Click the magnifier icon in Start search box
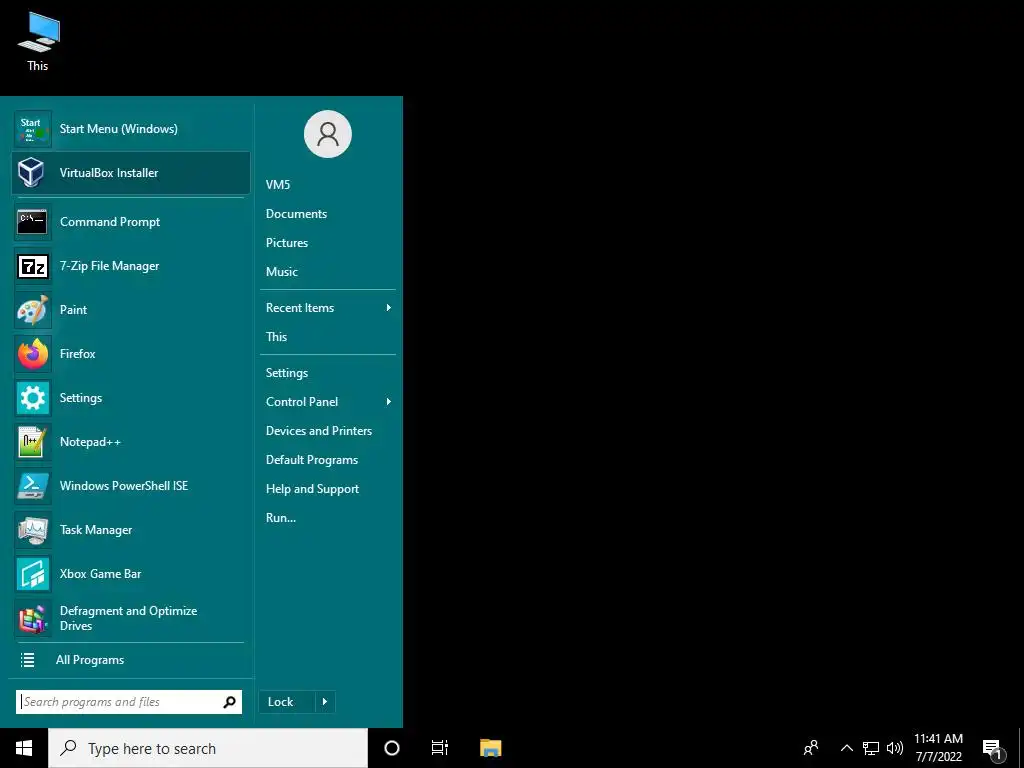This screenshot has height=768, width=1024. pos(229,702)
